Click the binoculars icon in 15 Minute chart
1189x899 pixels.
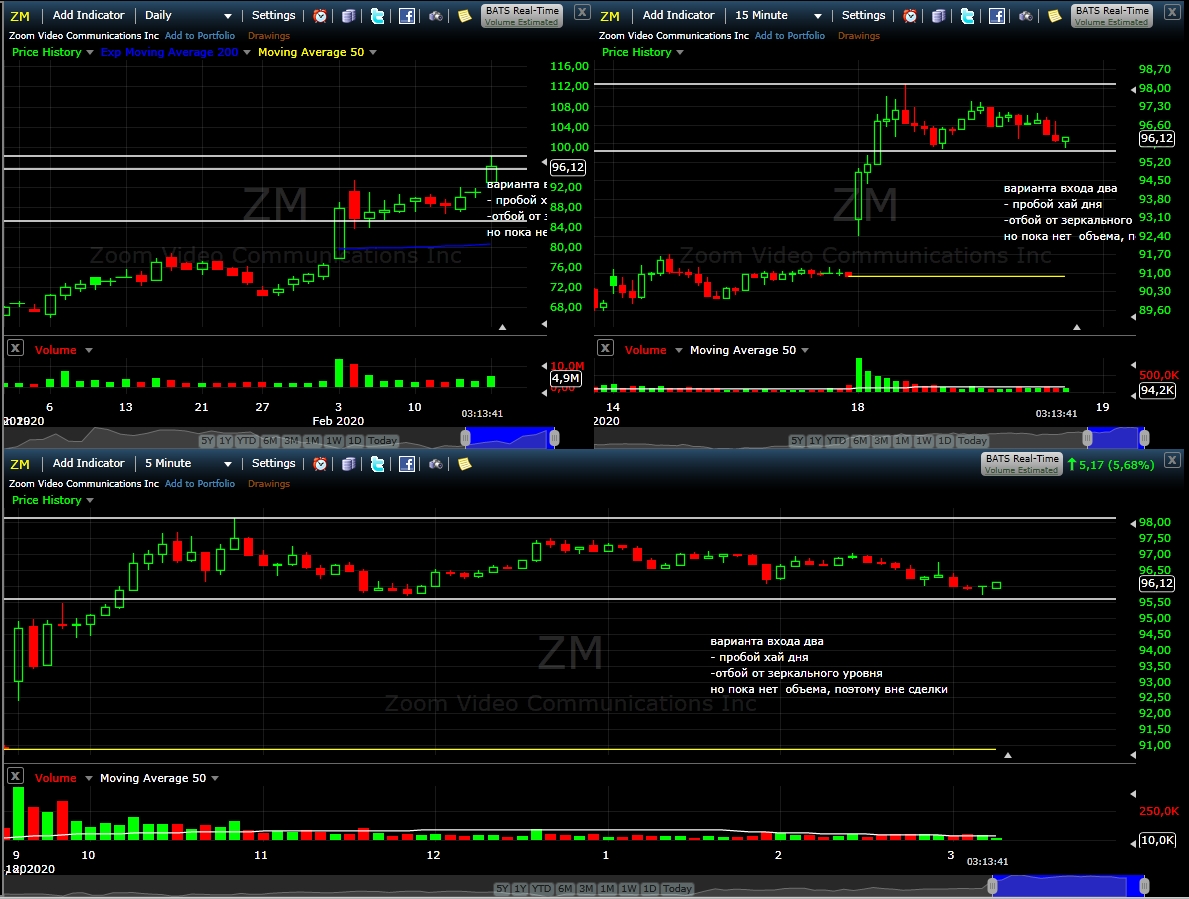pyautogui.click(x=1025, y=15)
